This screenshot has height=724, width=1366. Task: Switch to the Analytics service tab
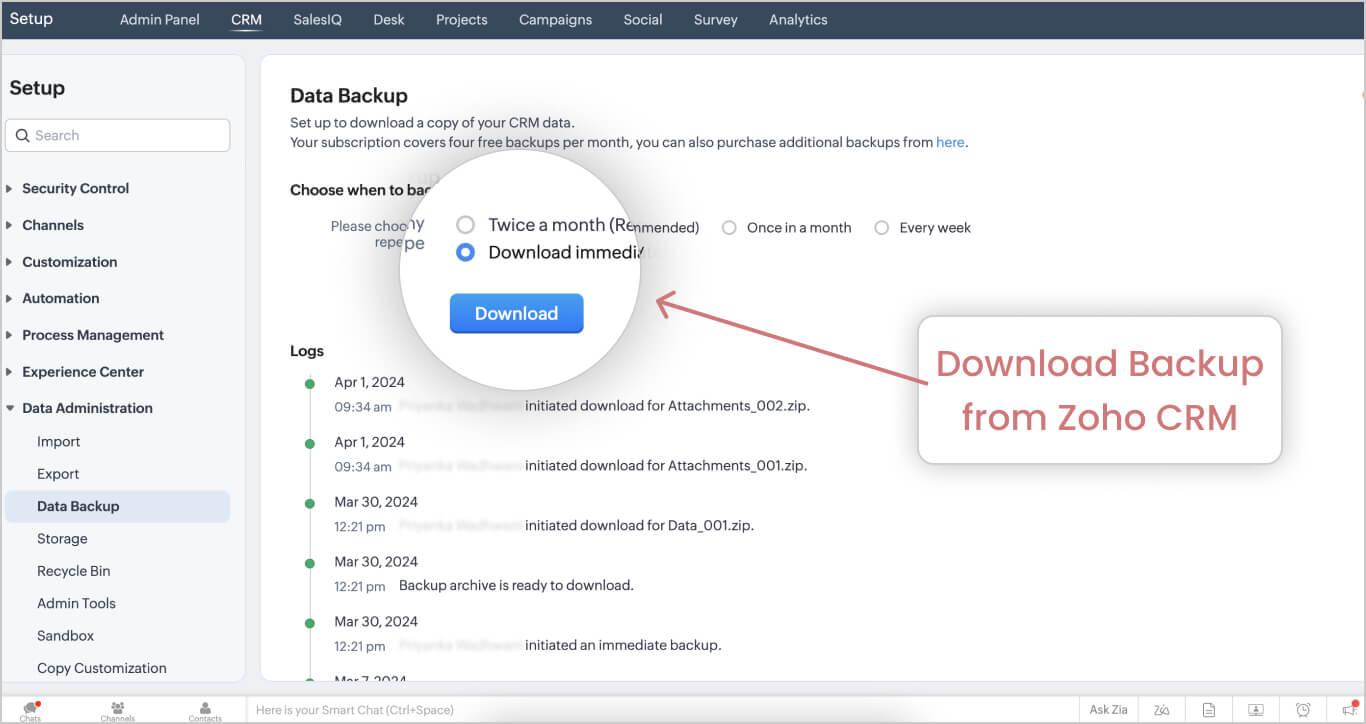tap(797, 19)
